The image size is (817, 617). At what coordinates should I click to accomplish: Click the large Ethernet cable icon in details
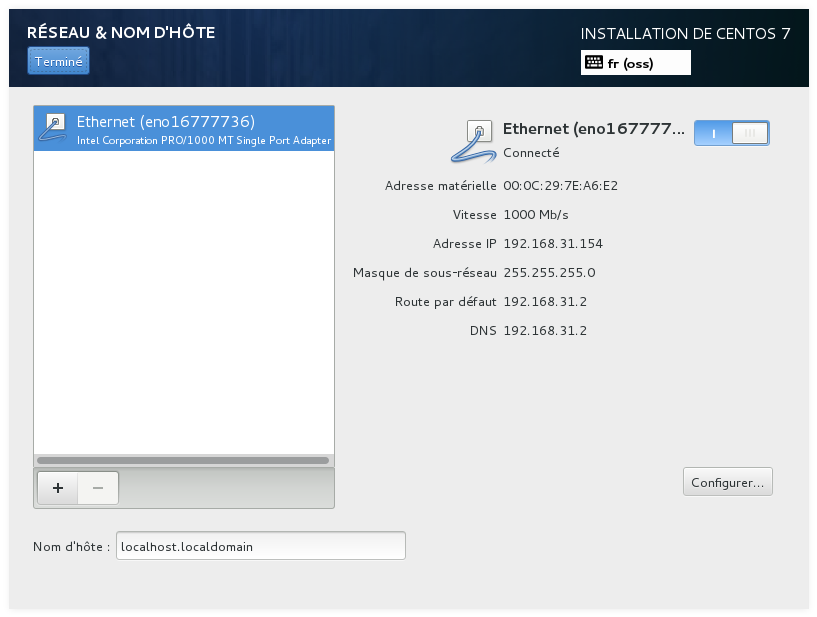tap(473, 141)
